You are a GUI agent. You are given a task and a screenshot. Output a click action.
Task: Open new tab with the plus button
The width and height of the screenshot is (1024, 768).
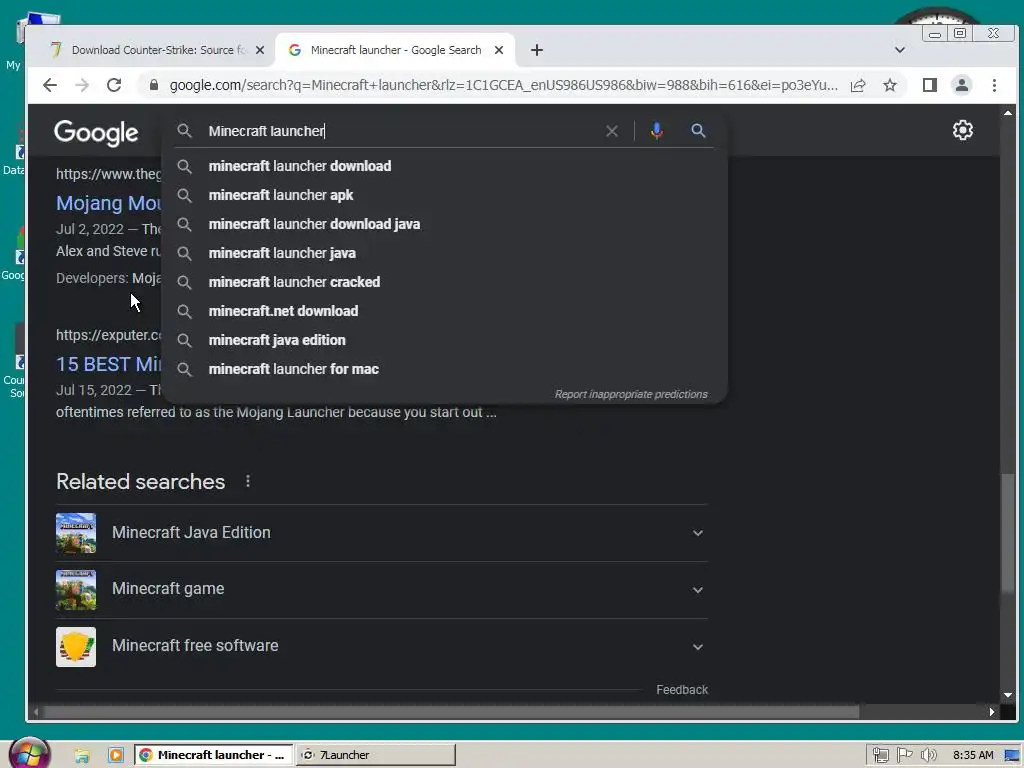[x=537, y=50]
